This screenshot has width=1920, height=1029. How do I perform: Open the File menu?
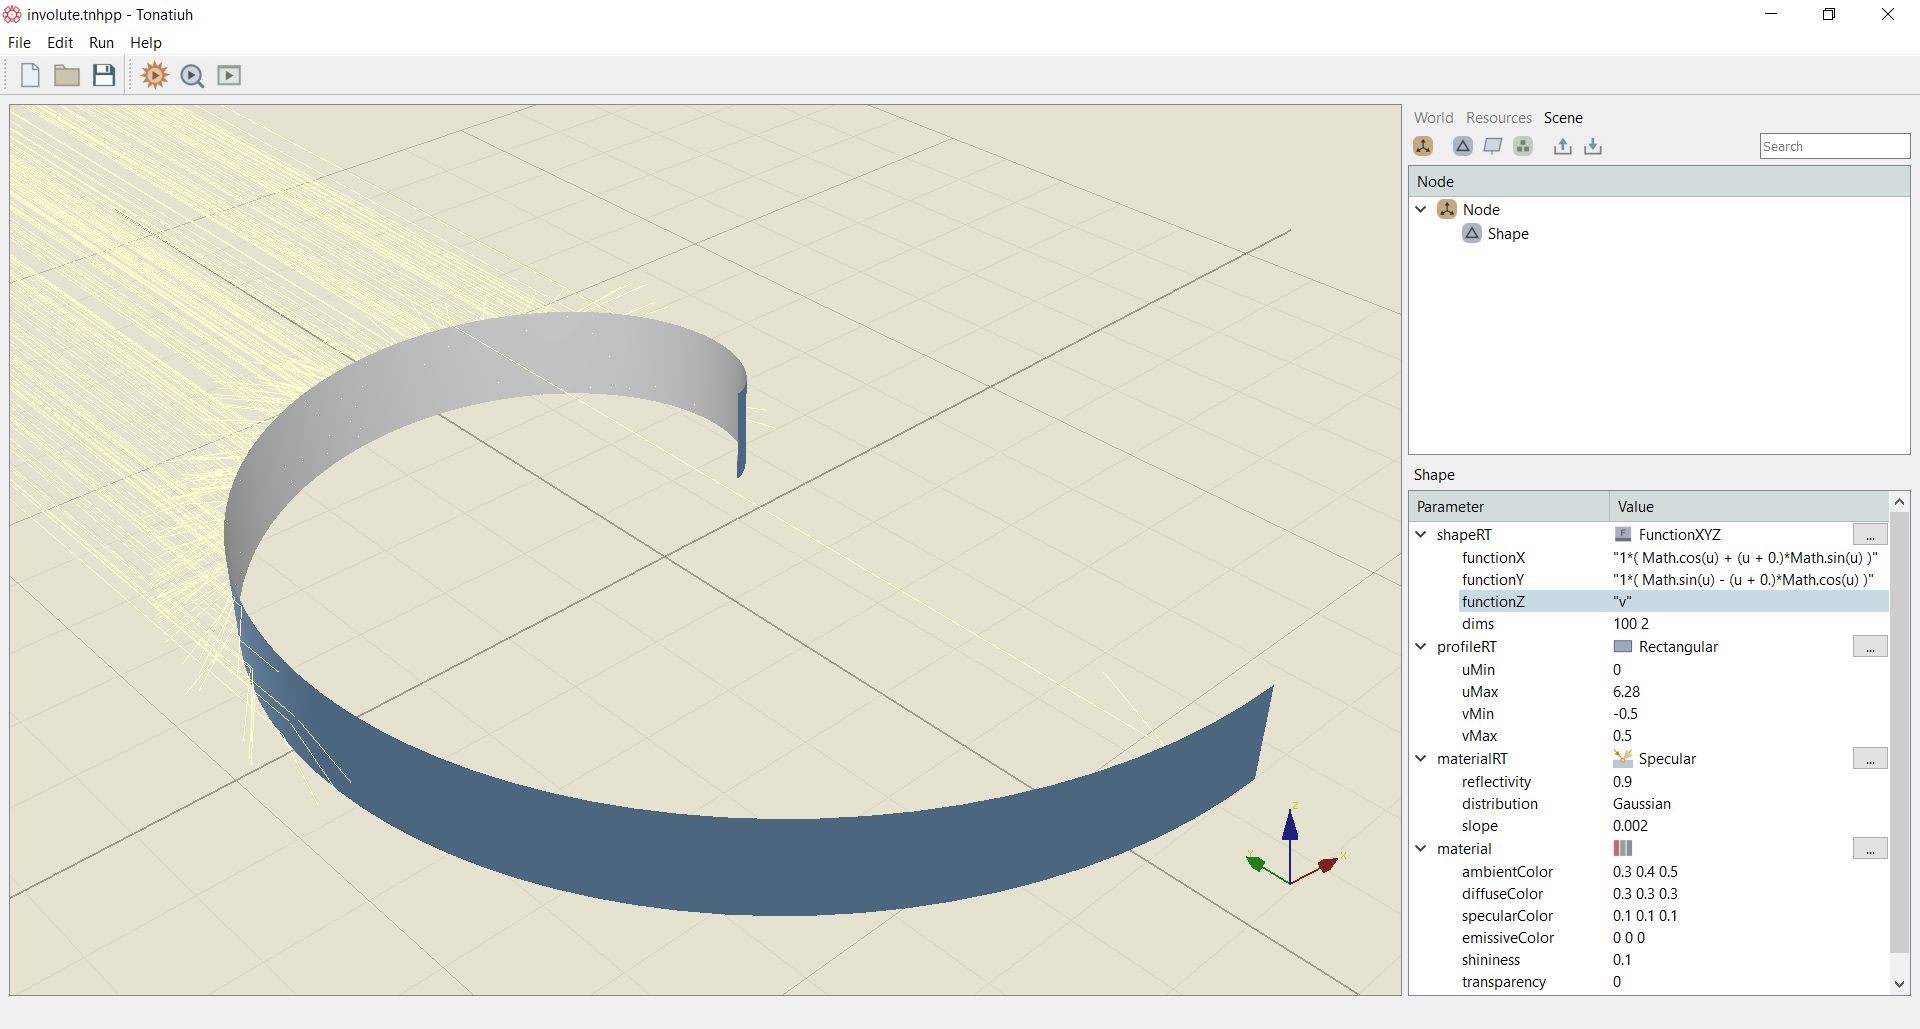(19, 42)
